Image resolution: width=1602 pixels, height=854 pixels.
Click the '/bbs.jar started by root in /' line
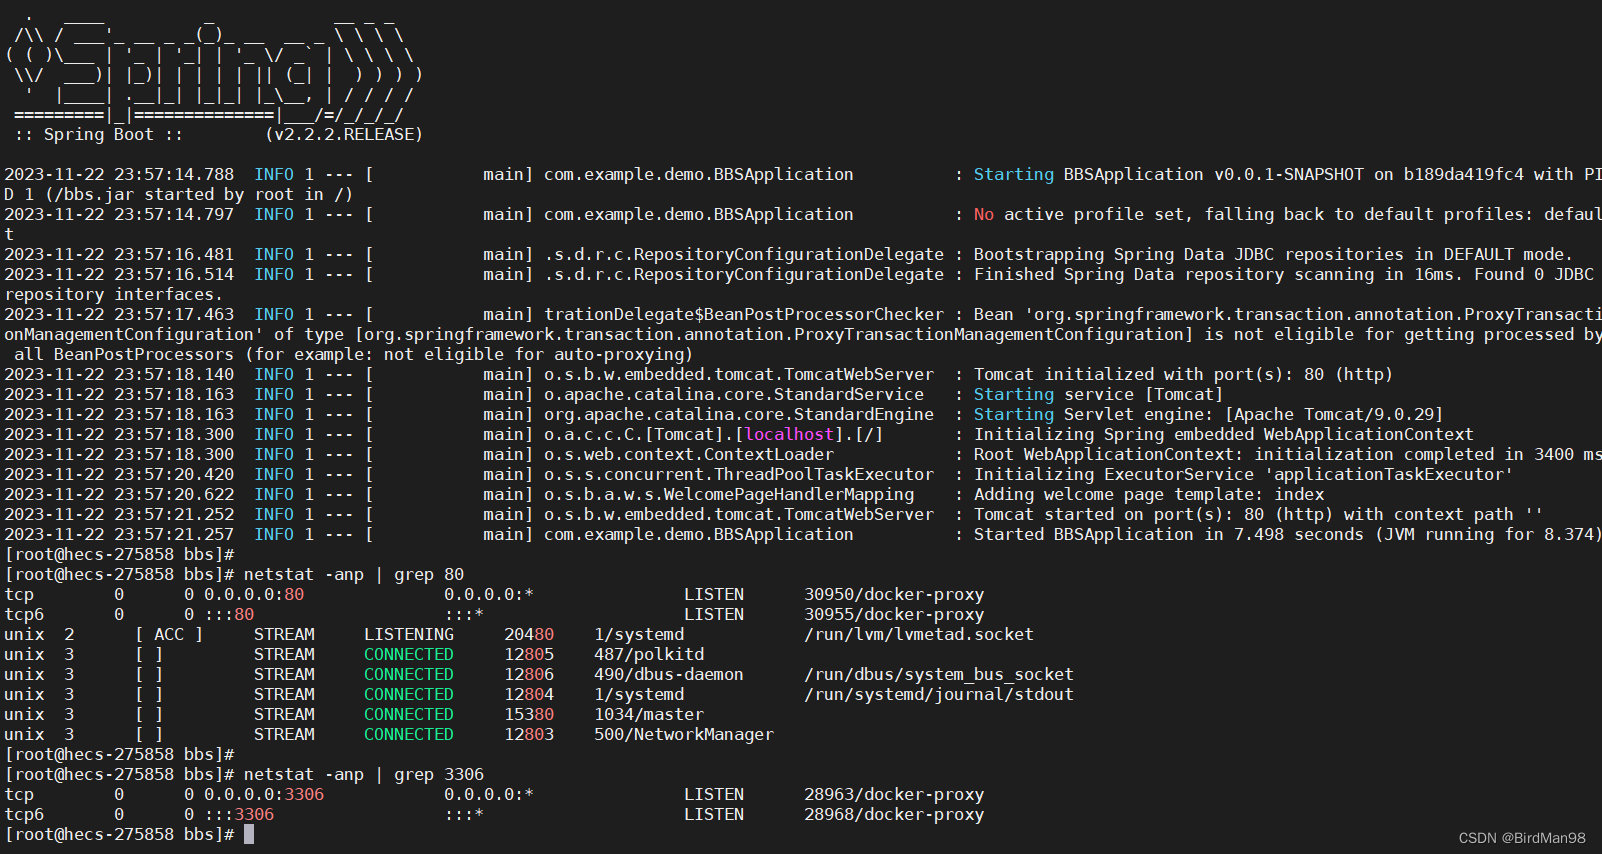tap(179, 194)
